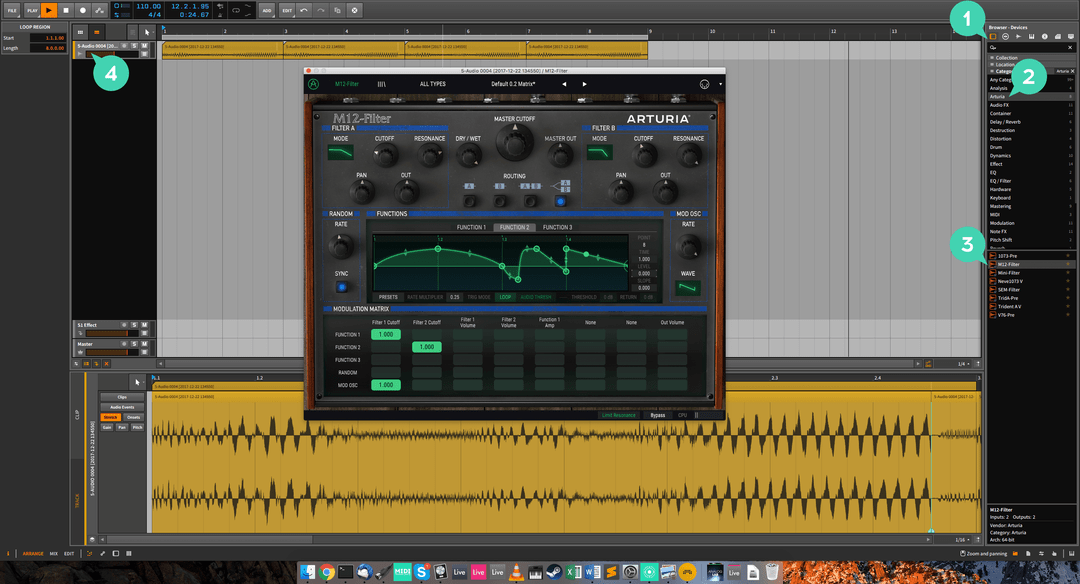Favorite the 1073-Pre device star

[x=1068, y=256]
